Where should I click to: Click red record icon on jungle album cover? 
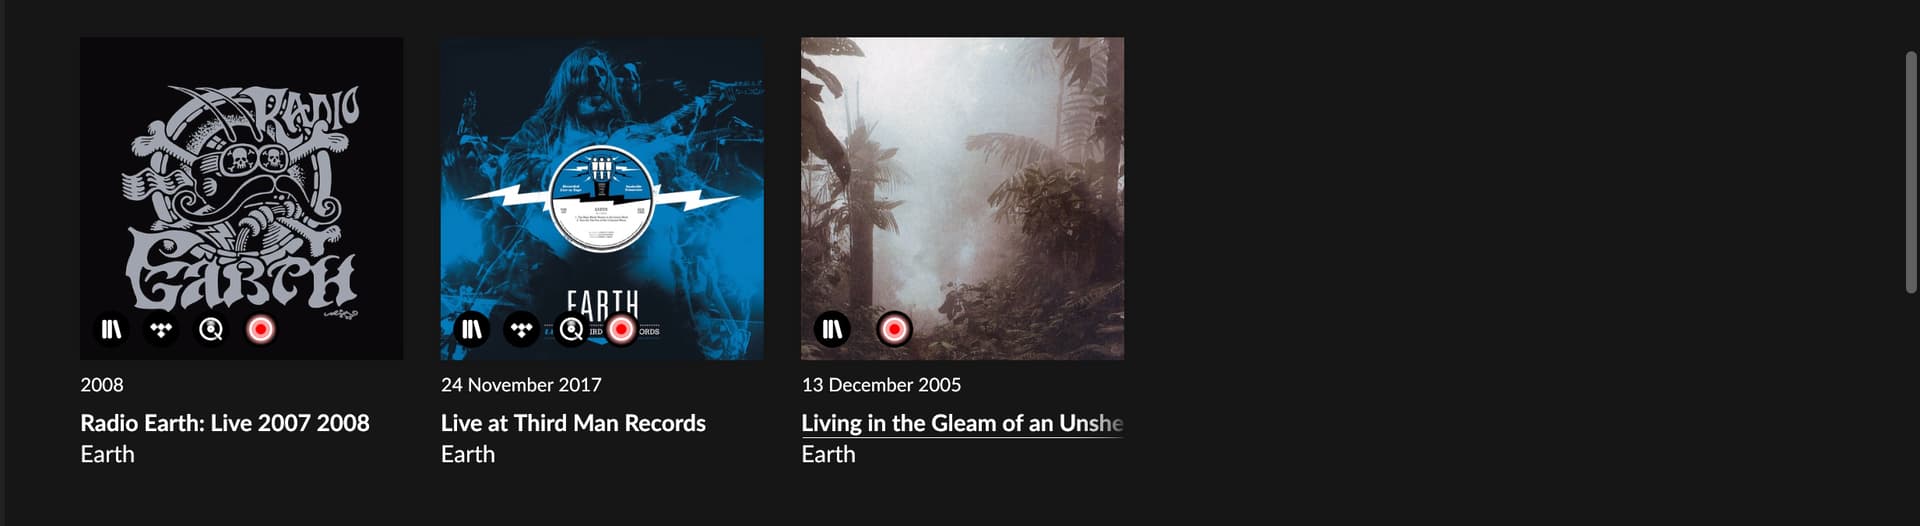tap(894, 329)
